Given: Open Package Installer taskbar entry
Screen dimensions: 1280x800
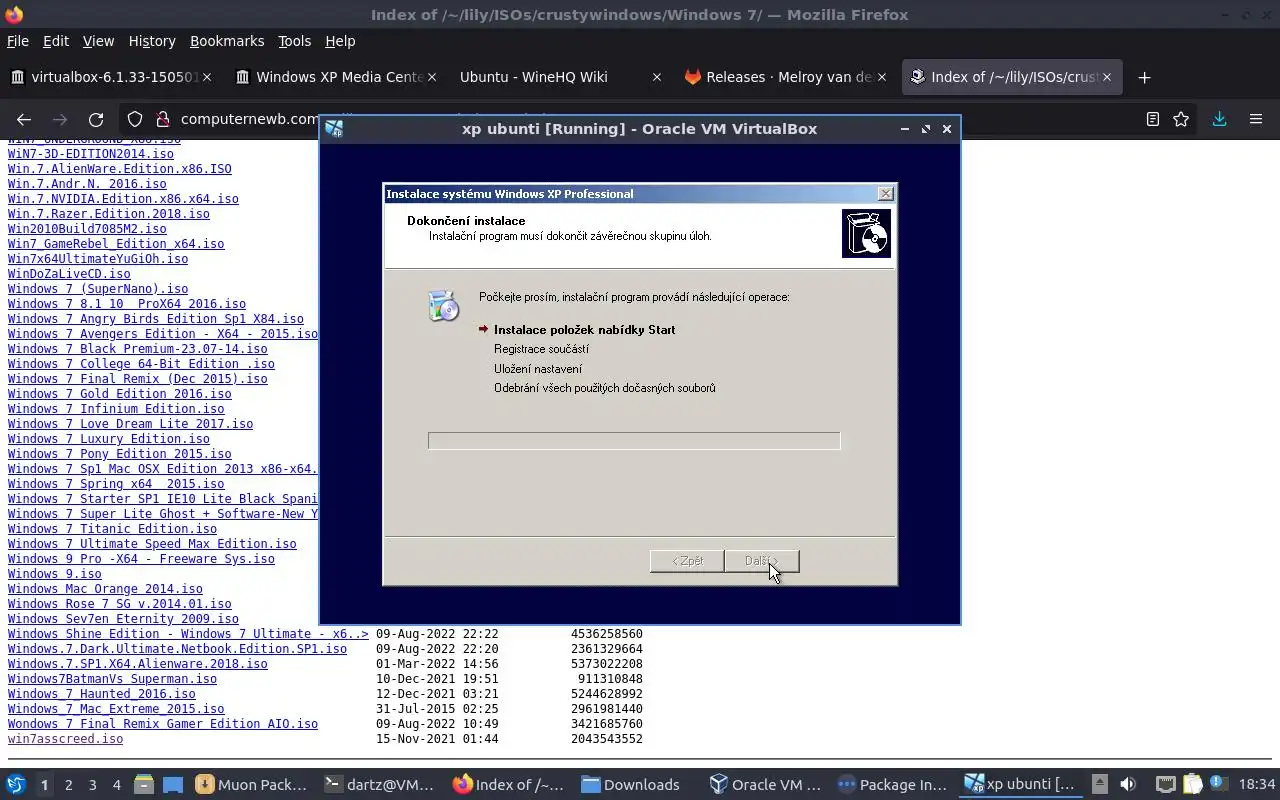Looking at the screenshot, I should (x=894, y=785).
